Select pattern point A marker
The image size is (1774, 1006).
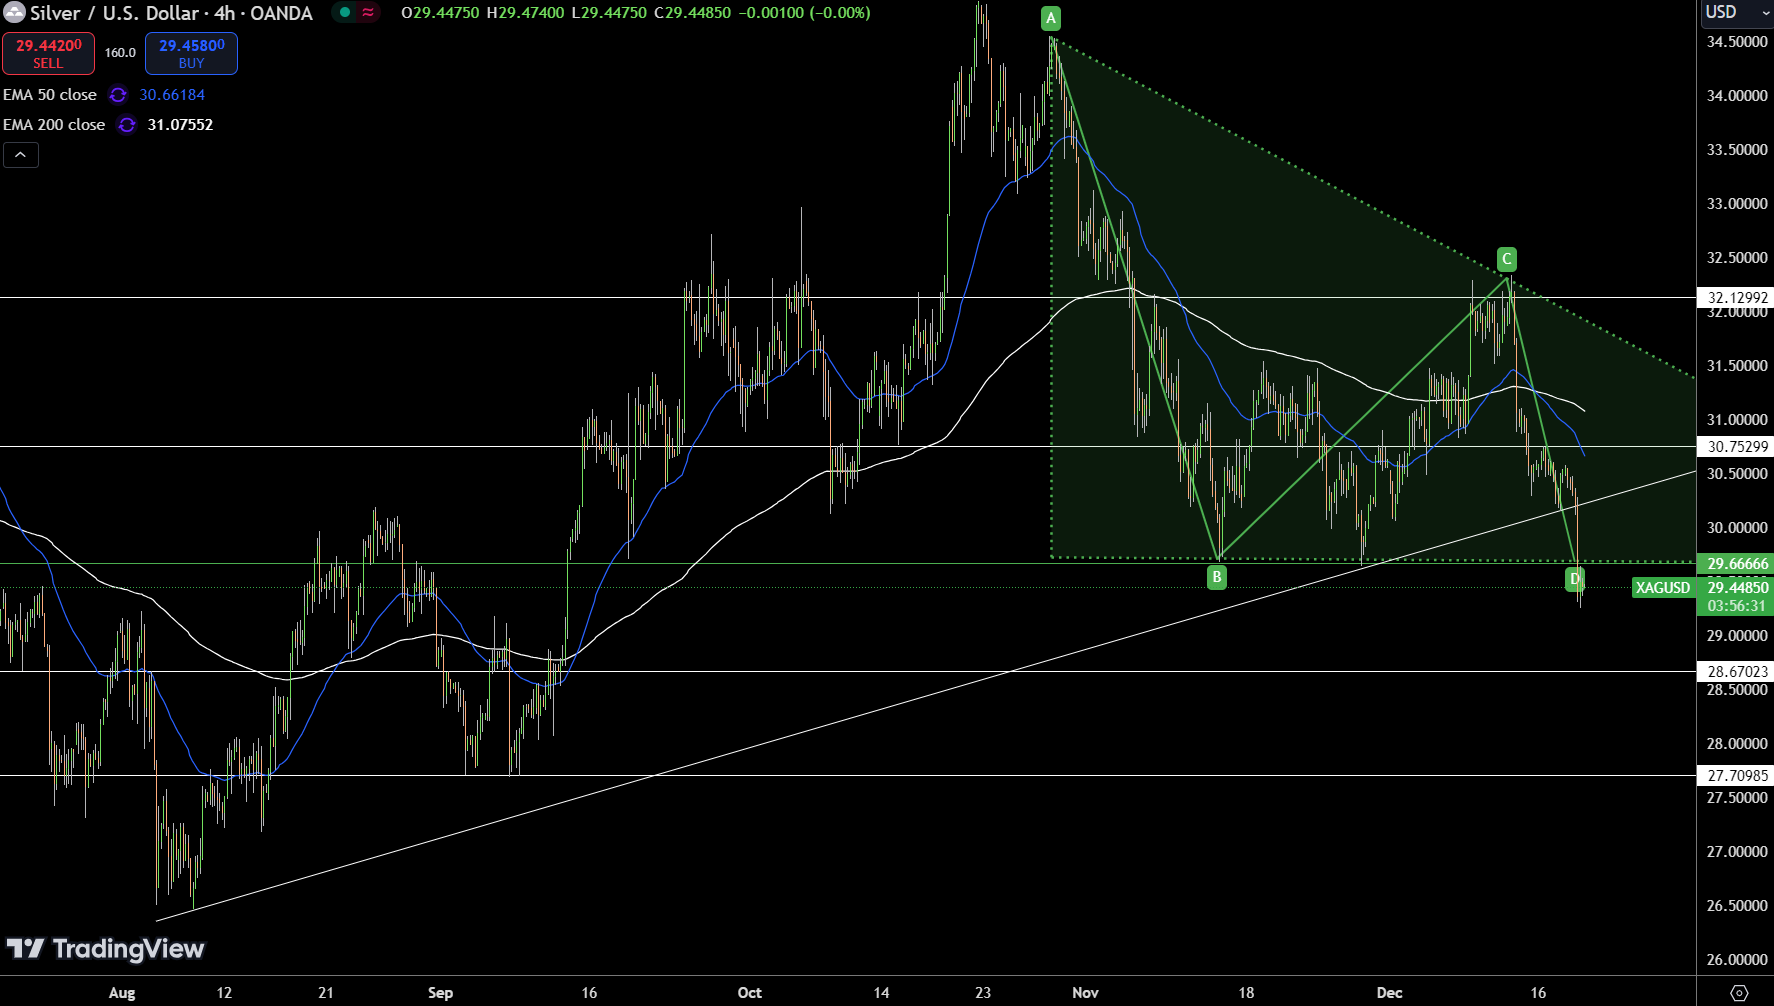pyautogui.click(x=1050, y=18)
